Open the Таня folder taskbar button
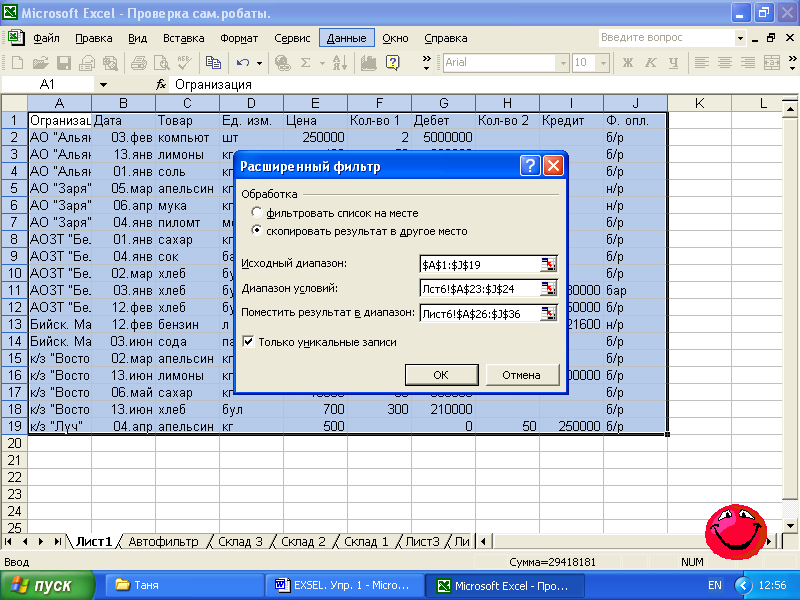 184,585
